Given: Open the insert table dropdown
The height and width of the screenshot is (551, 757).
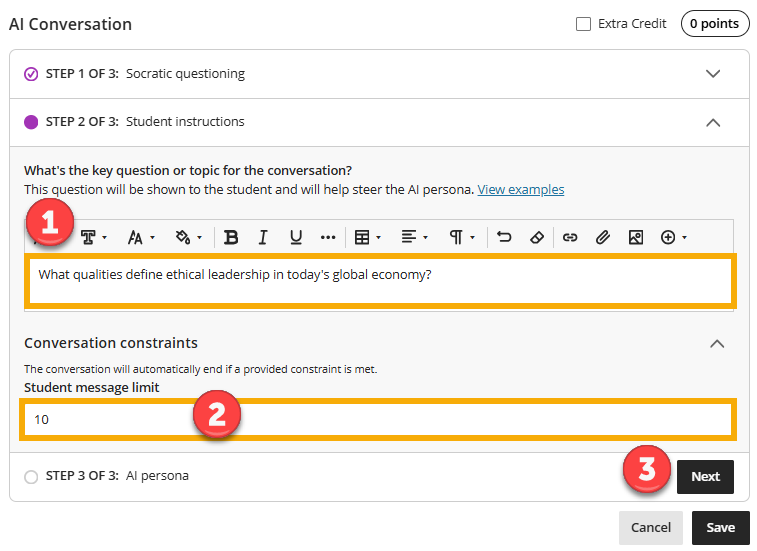Looking at the screenshot, I should coord(367,237).
